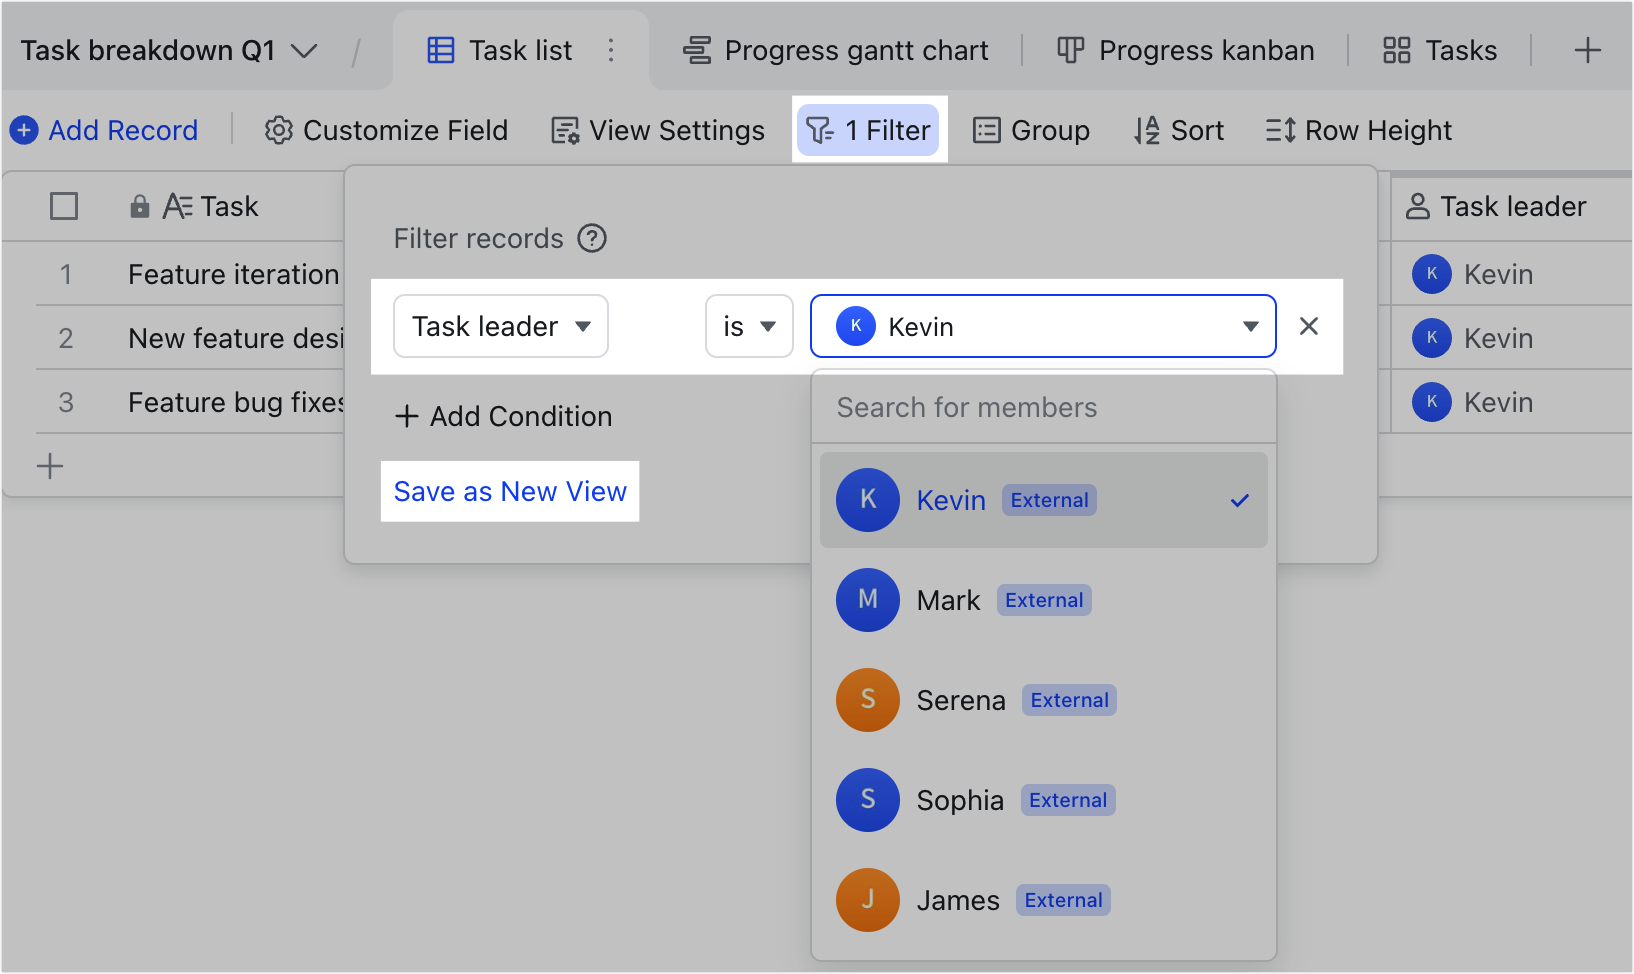
Task: Open the Task leader field dropdown
Action: (x=500, y=326)
